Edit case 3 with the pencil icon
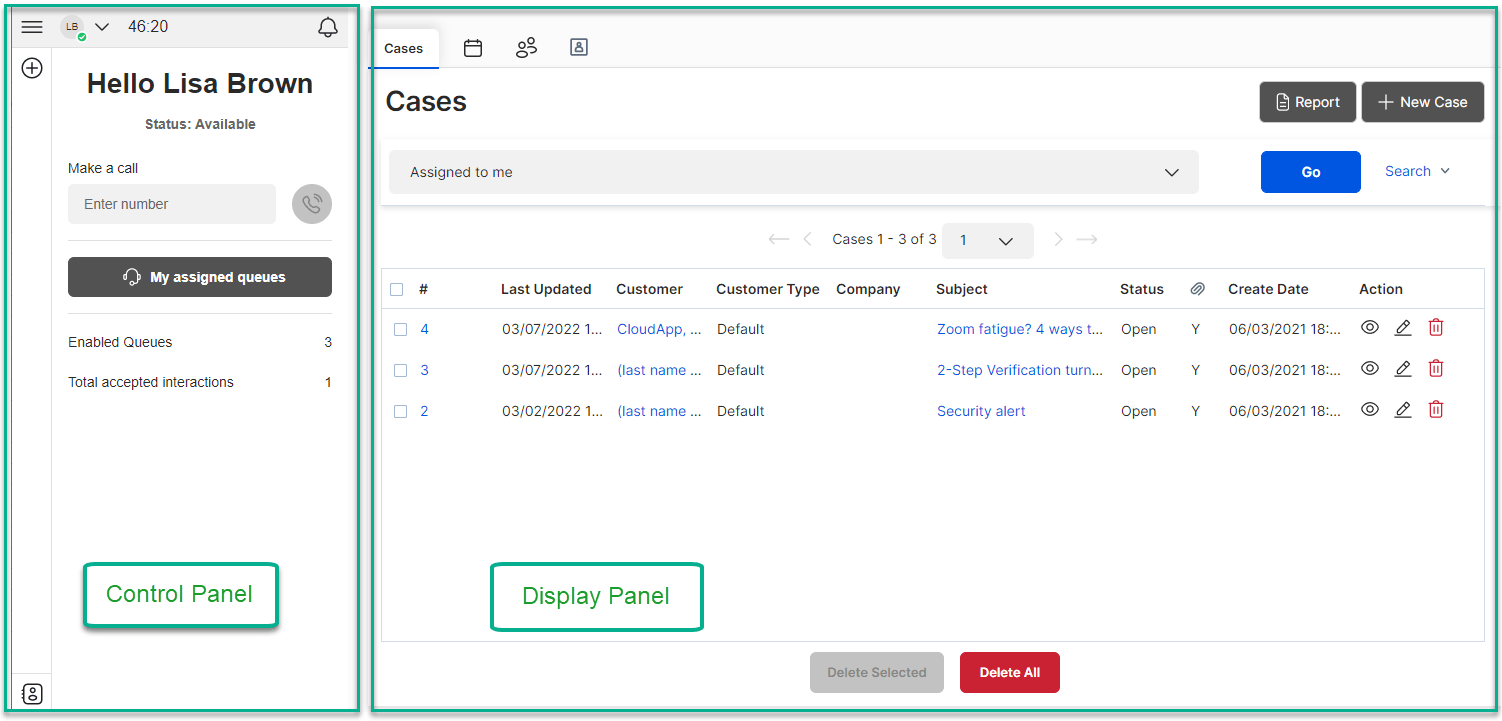This screenshot has width=1502, height=721. (1403, 368)
